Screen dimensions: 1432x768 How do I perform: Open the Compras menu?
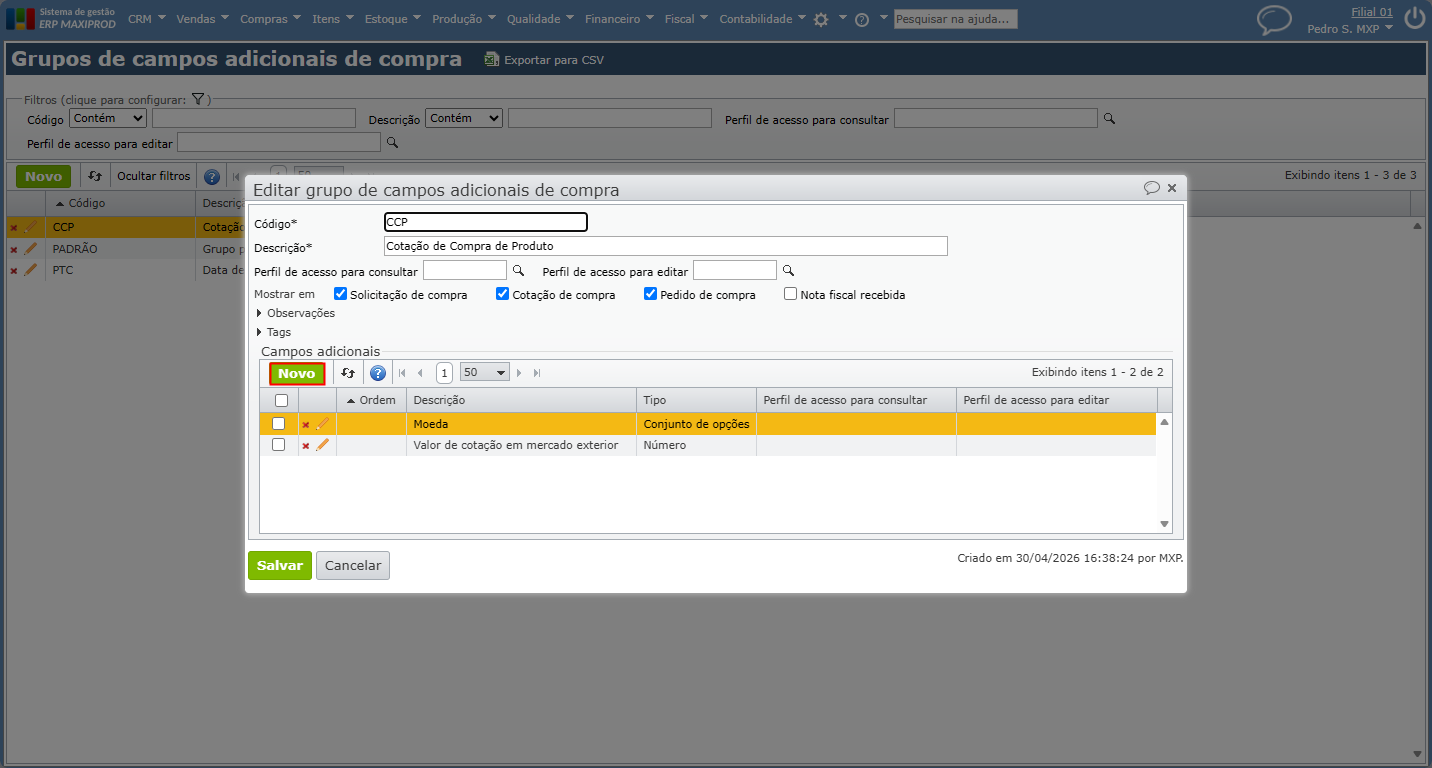pos(271,18)
